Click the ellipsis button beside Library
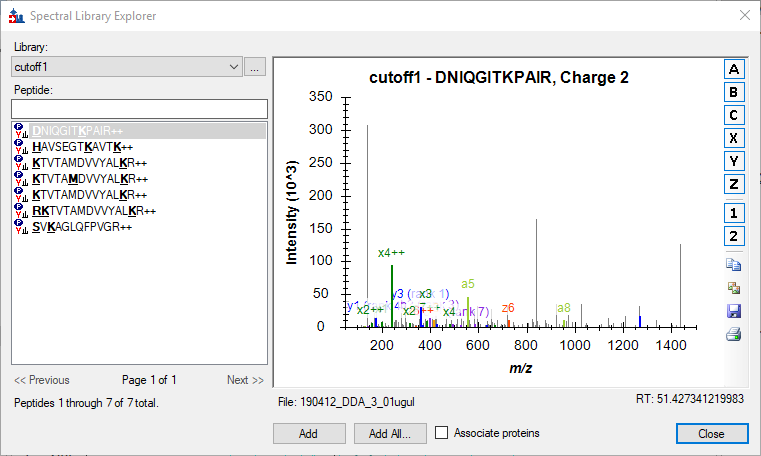This screenshot has width=761, height=456. (x=256, y=67)
